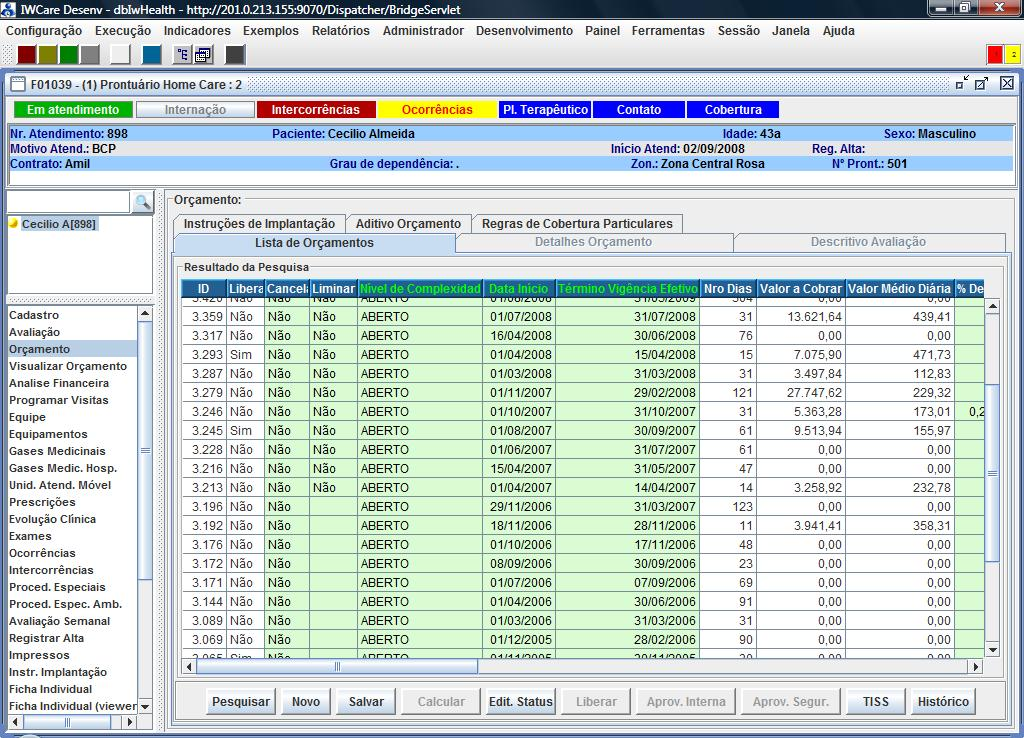Click the green square toolbar icon

click(69, 55)
